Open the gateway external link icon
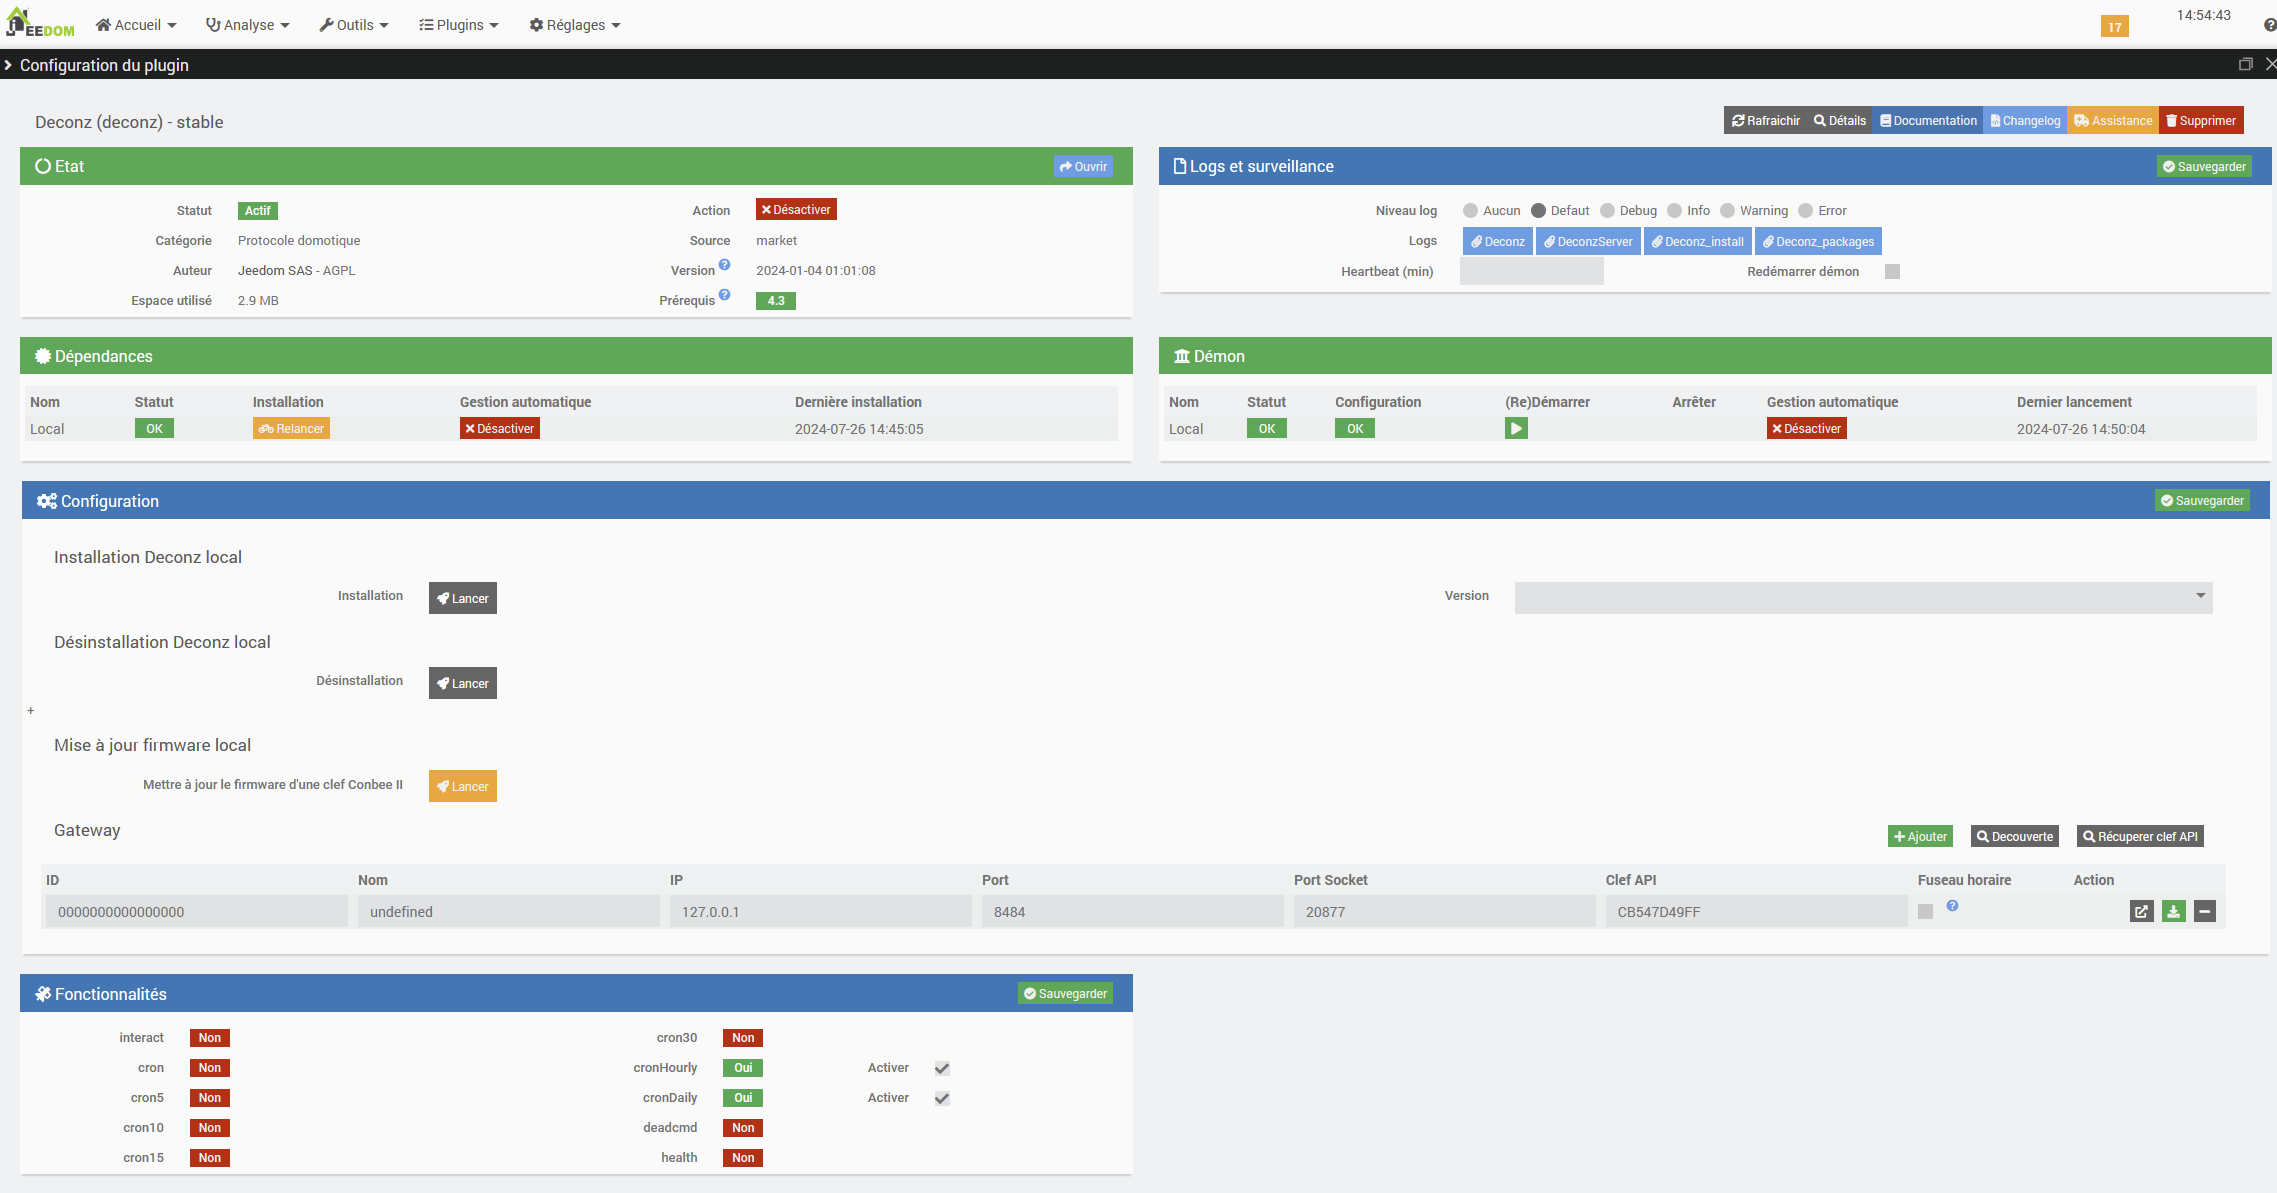 (2141, 912)
